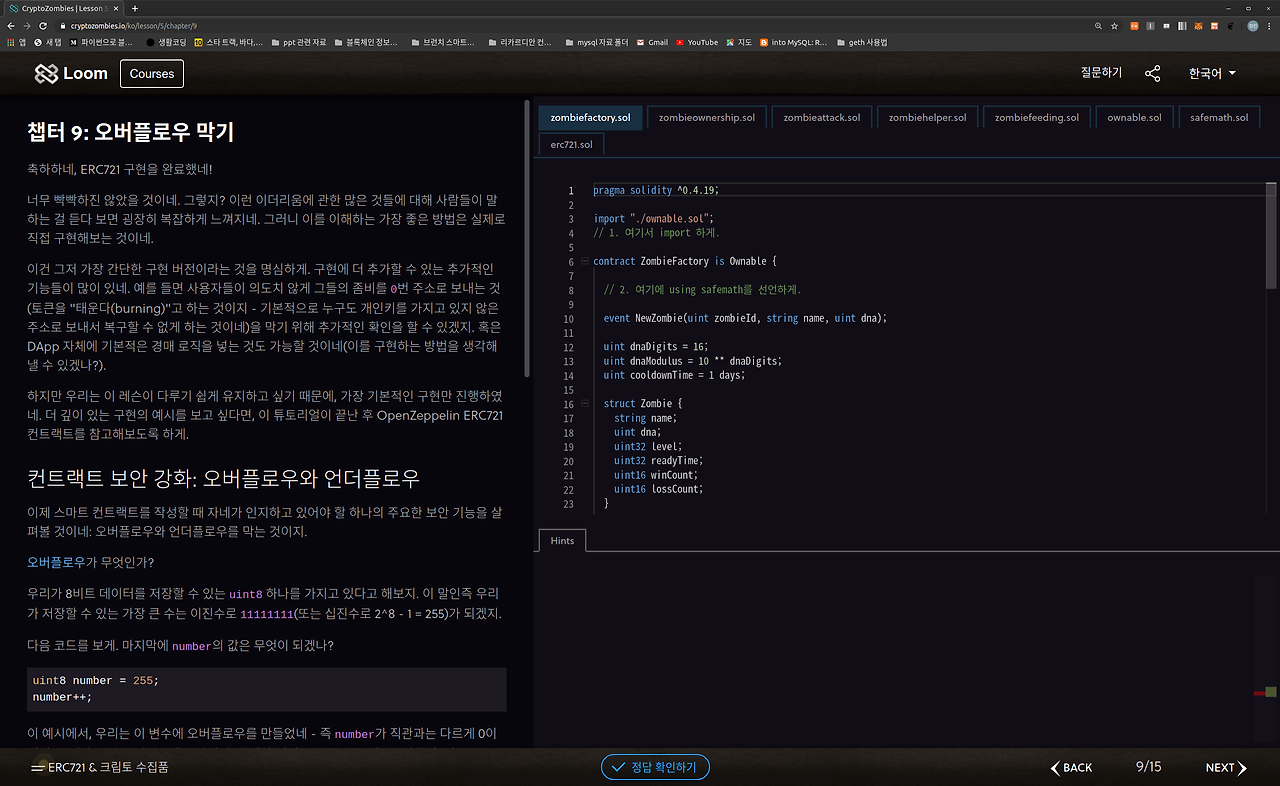The width and height of the screenshot is (1280, 786).
Task: Open the 스타 트랙, 바다 bookmark
Action: [x=229, y=42]
